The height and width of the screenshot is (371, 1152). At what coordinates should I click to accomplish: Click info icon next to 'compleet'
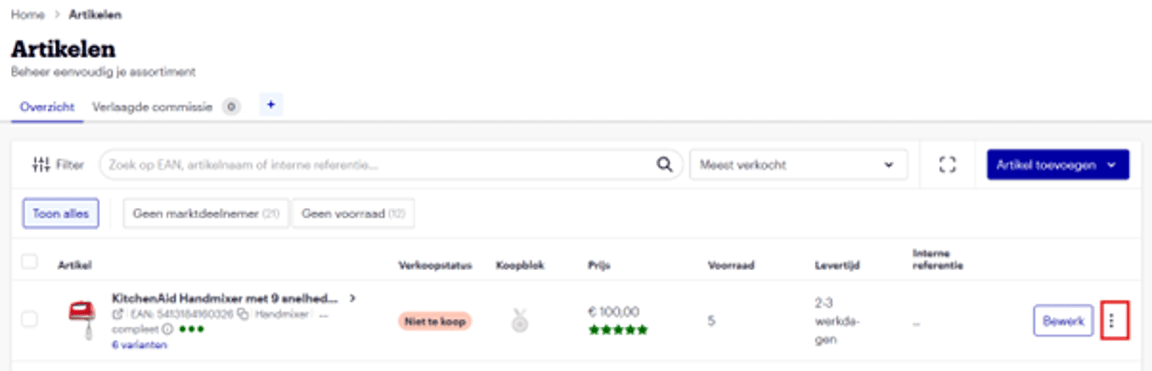(167, 328)
